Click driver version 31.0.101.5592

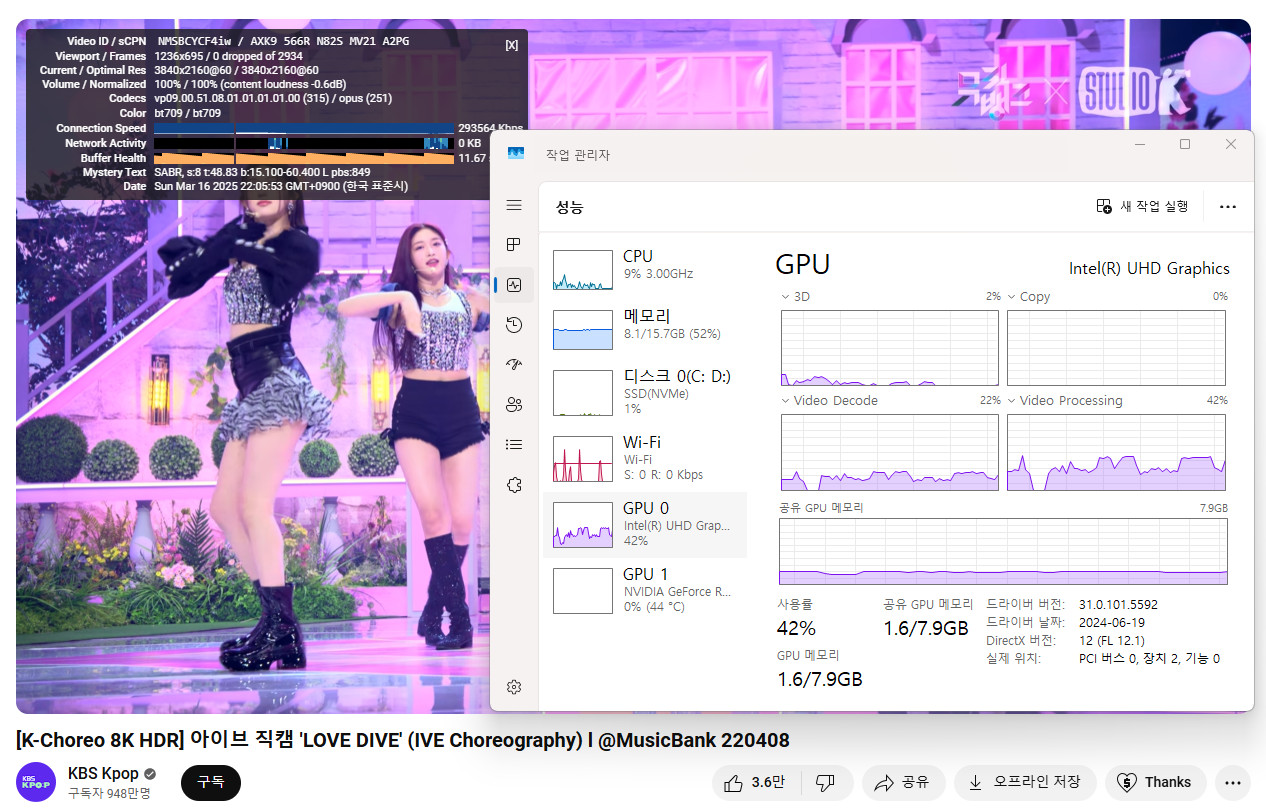1118,605
